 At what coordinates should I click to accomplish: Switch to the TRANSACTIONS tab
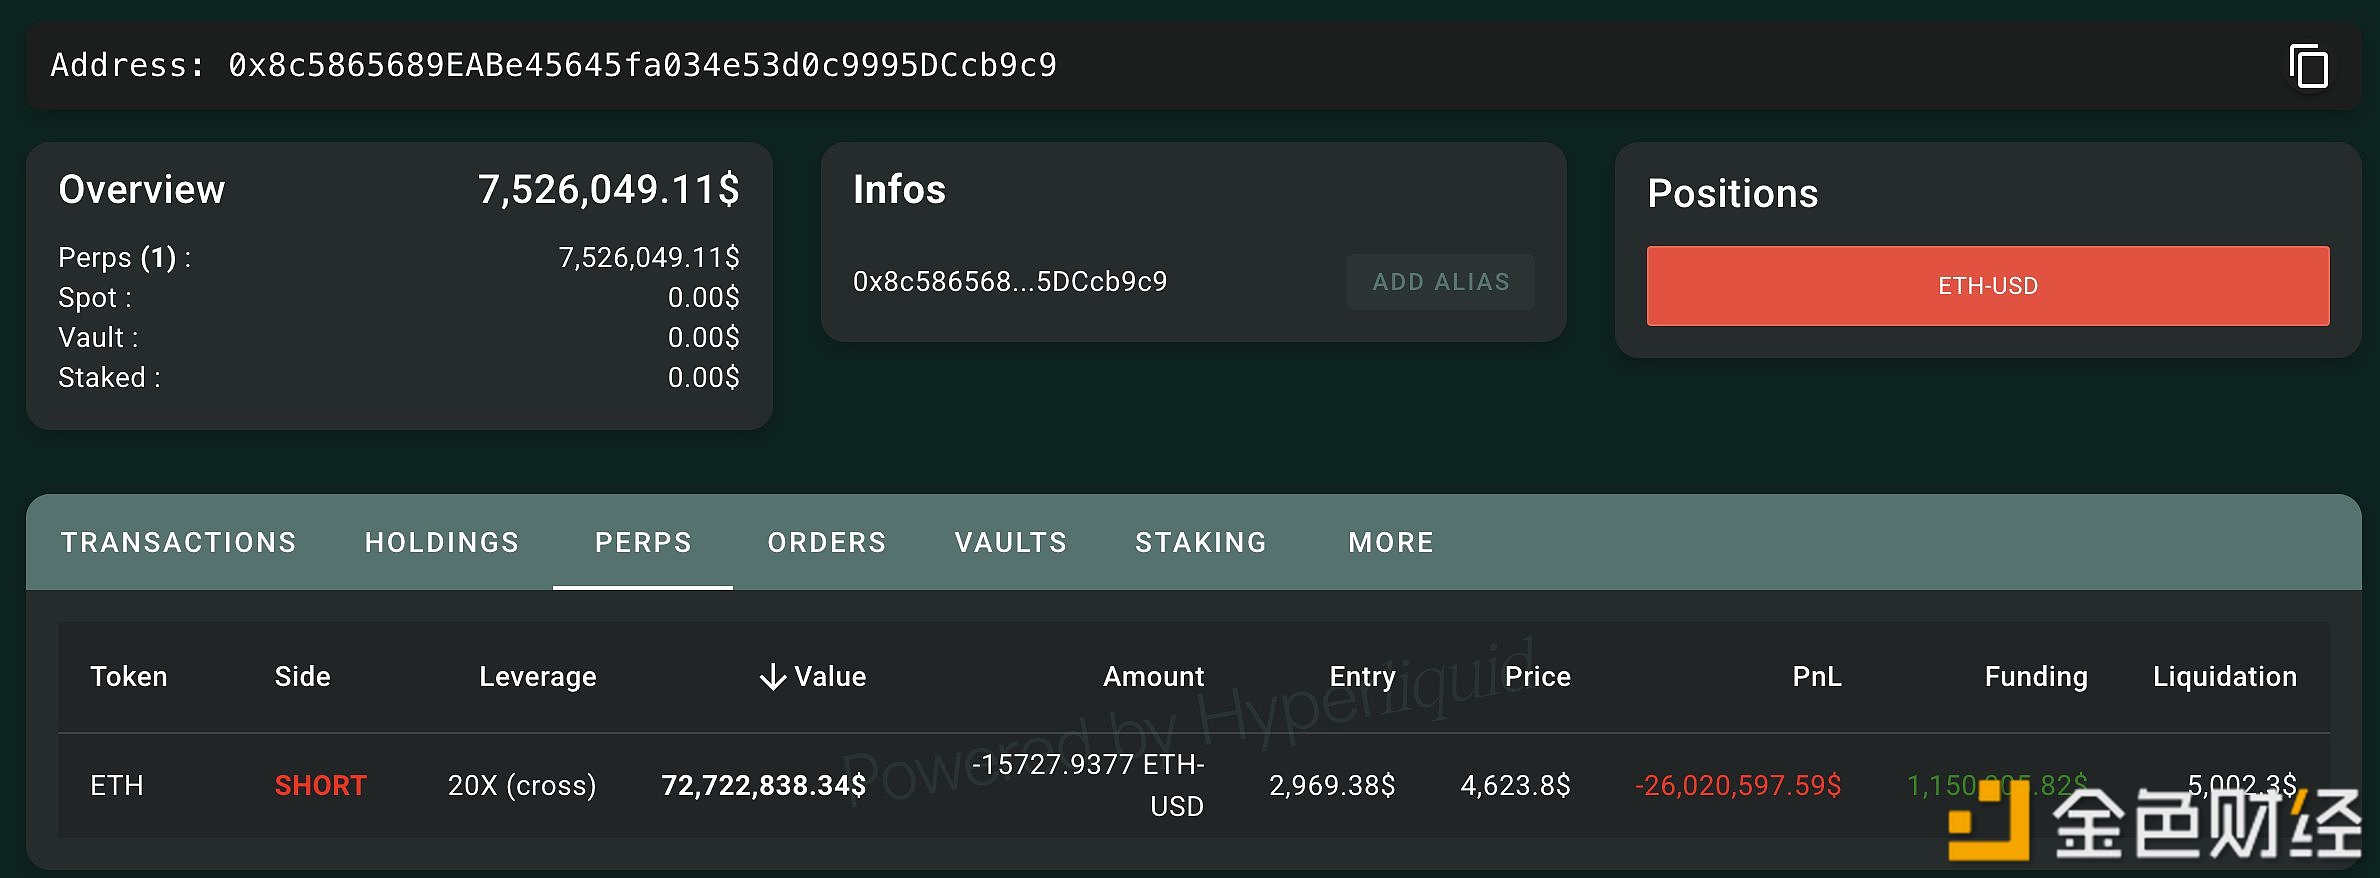point(178,542)
